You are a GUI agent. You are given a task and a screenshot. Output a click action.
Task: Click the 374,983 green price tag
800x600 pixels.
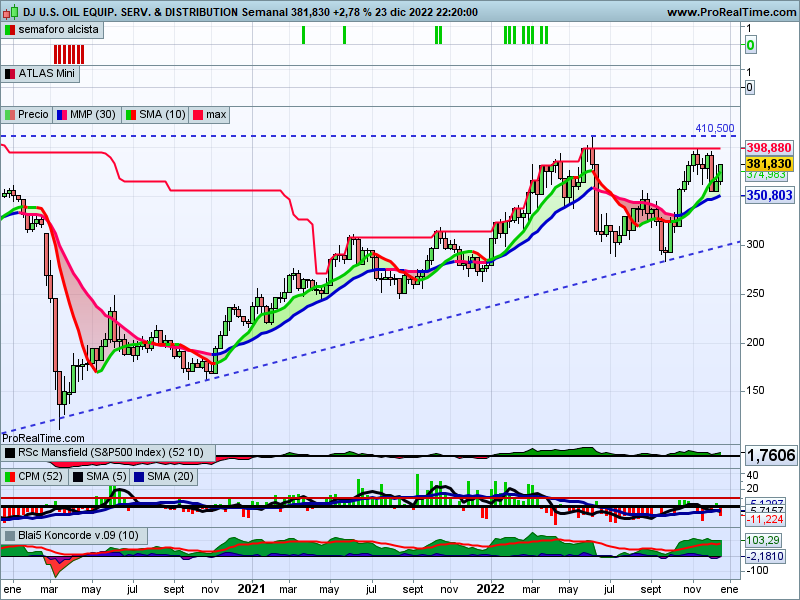tap(766, 175)
